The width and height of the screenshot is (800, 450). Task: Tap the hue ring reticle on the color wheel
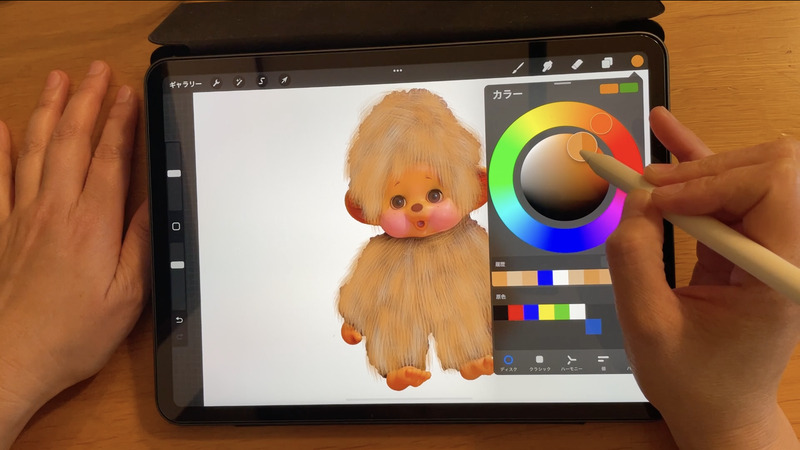(x=601, y=123)
